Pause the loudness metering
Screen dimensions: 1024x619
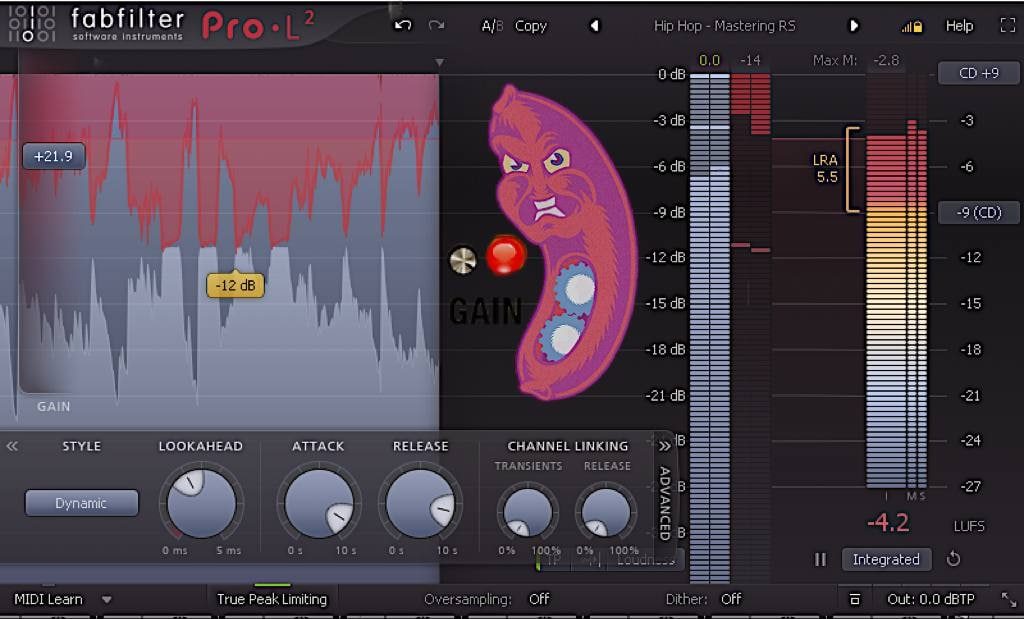tap(820, 560)
